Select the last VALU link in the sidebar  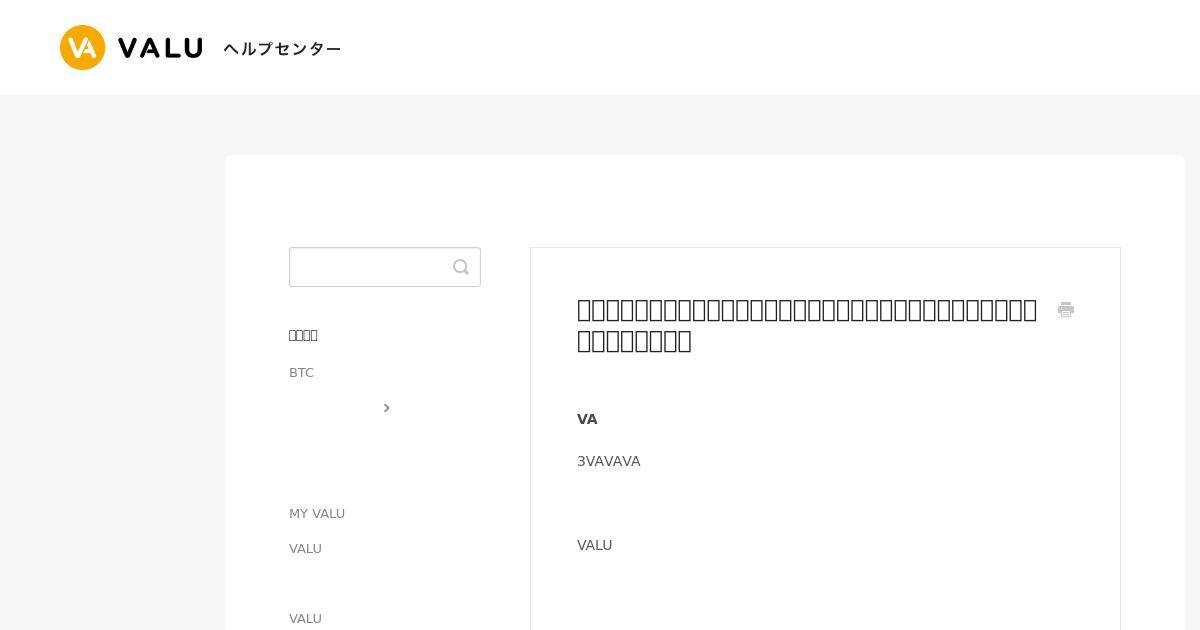(x=305, y=618)
